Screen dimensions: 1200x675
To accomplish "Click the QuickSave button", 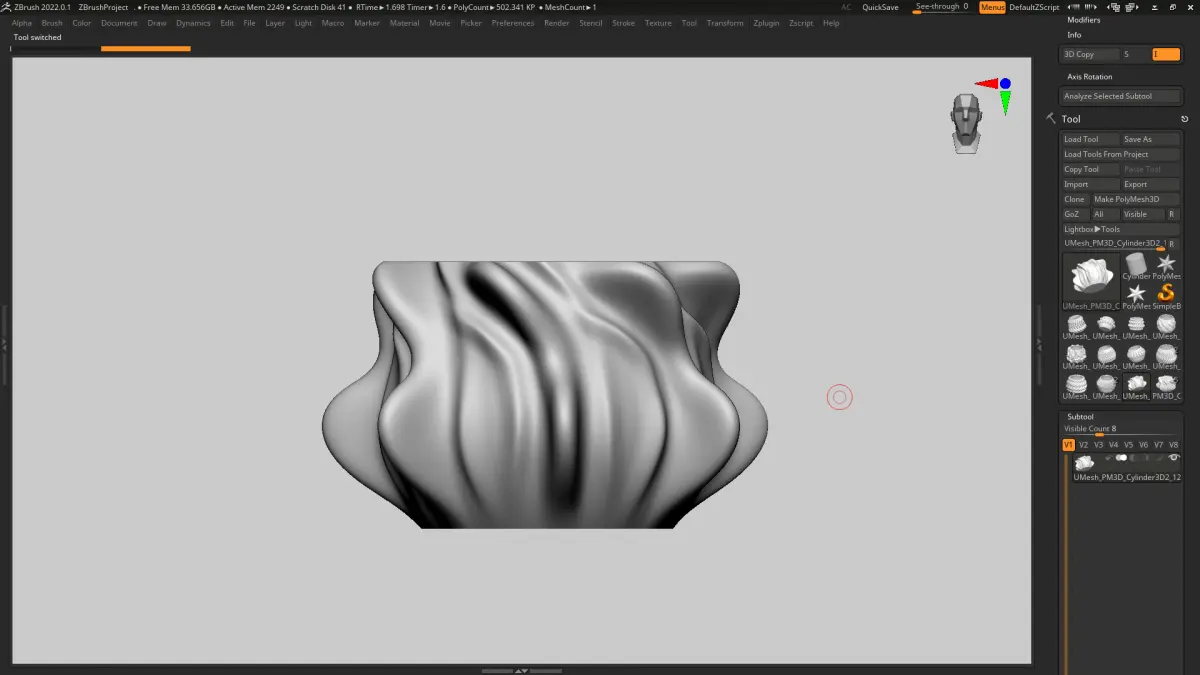I will click(880, 7).
